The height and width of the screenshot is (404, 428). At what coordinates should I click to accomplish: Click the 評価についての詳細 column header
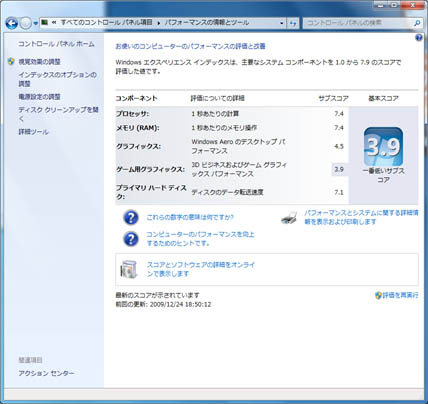coord(217,98)
